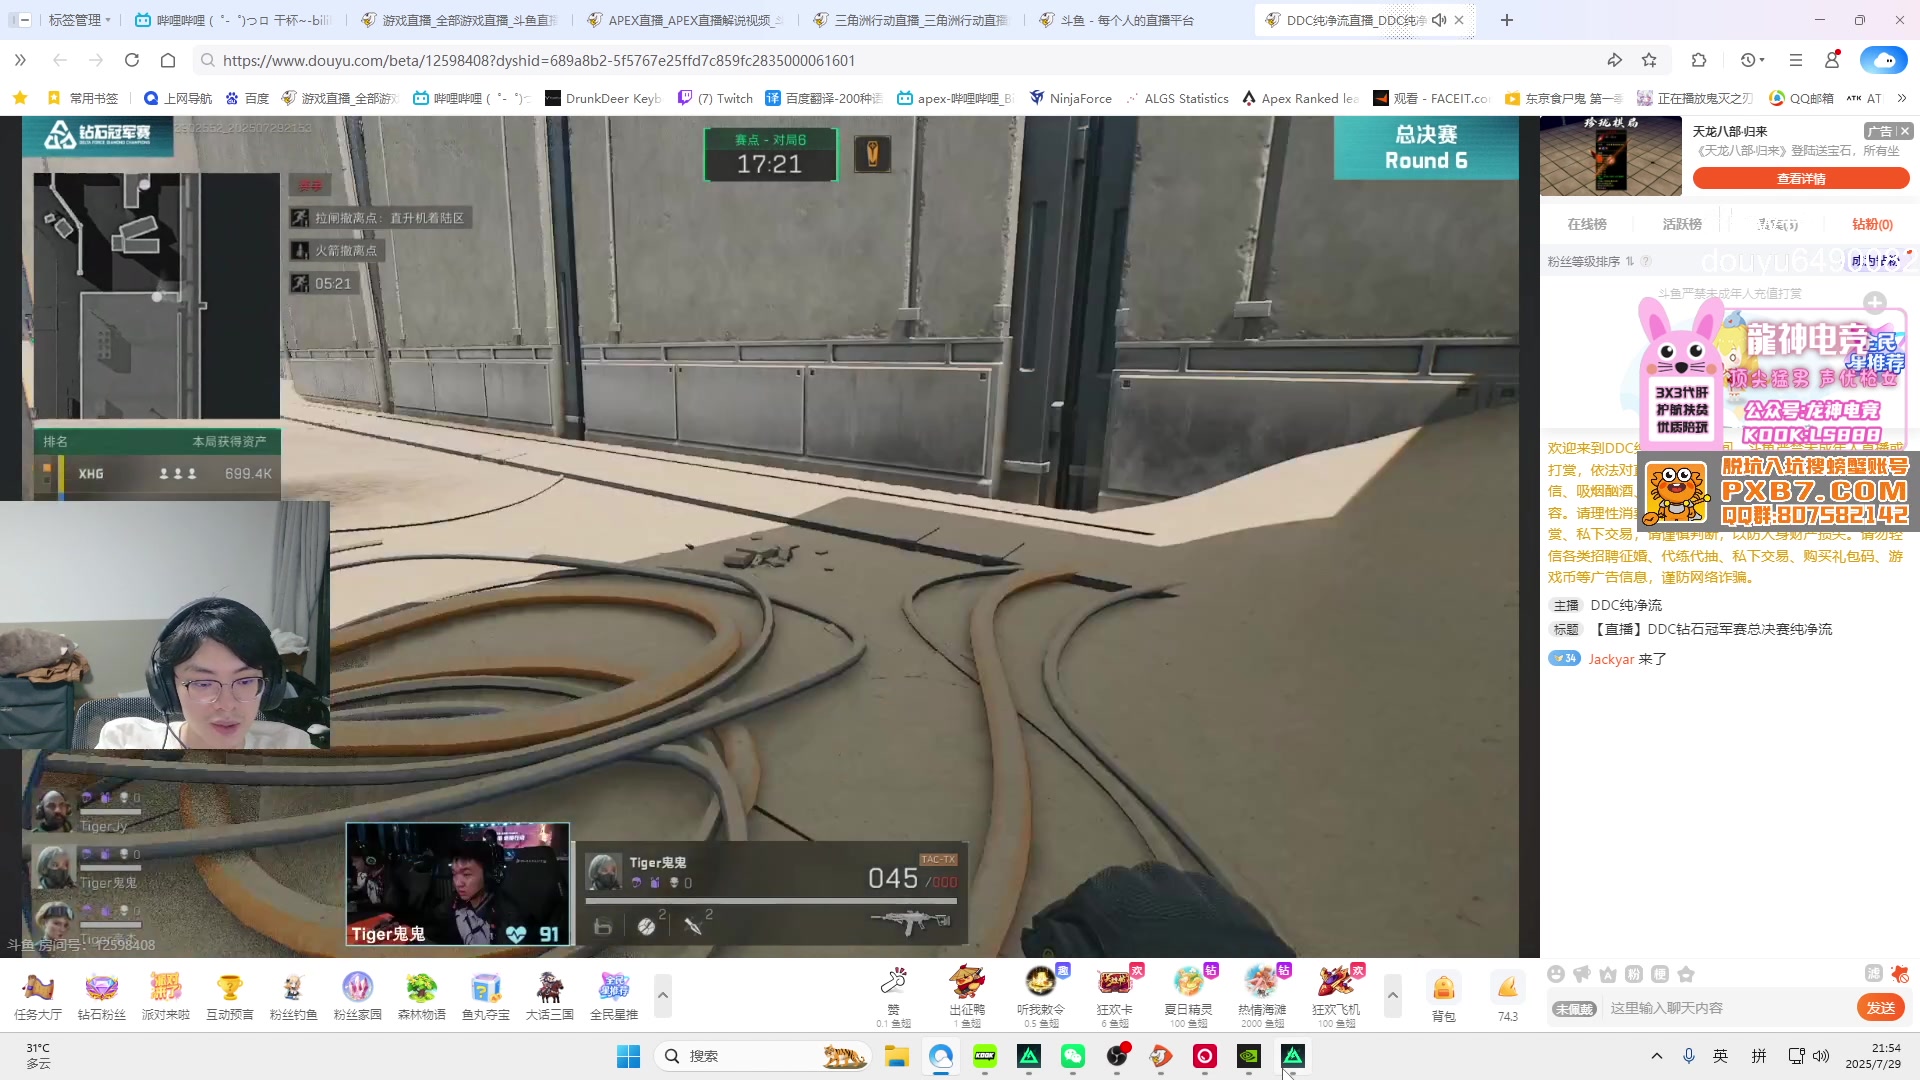Open the 大话三国 horseman icon
The height and width of the screenshot is (1080, 1920).
(550, 996)
